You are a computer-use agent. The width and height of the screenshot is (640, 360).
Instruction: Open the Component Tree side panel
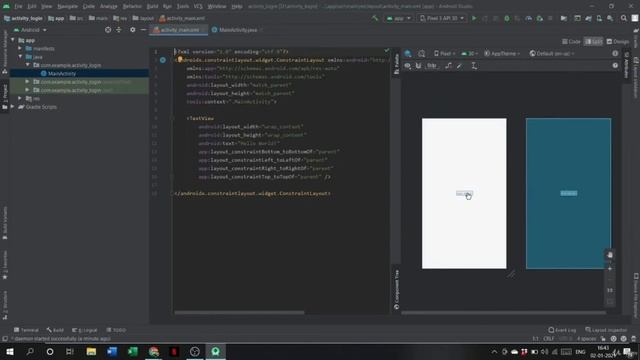(x=396, y=288)
